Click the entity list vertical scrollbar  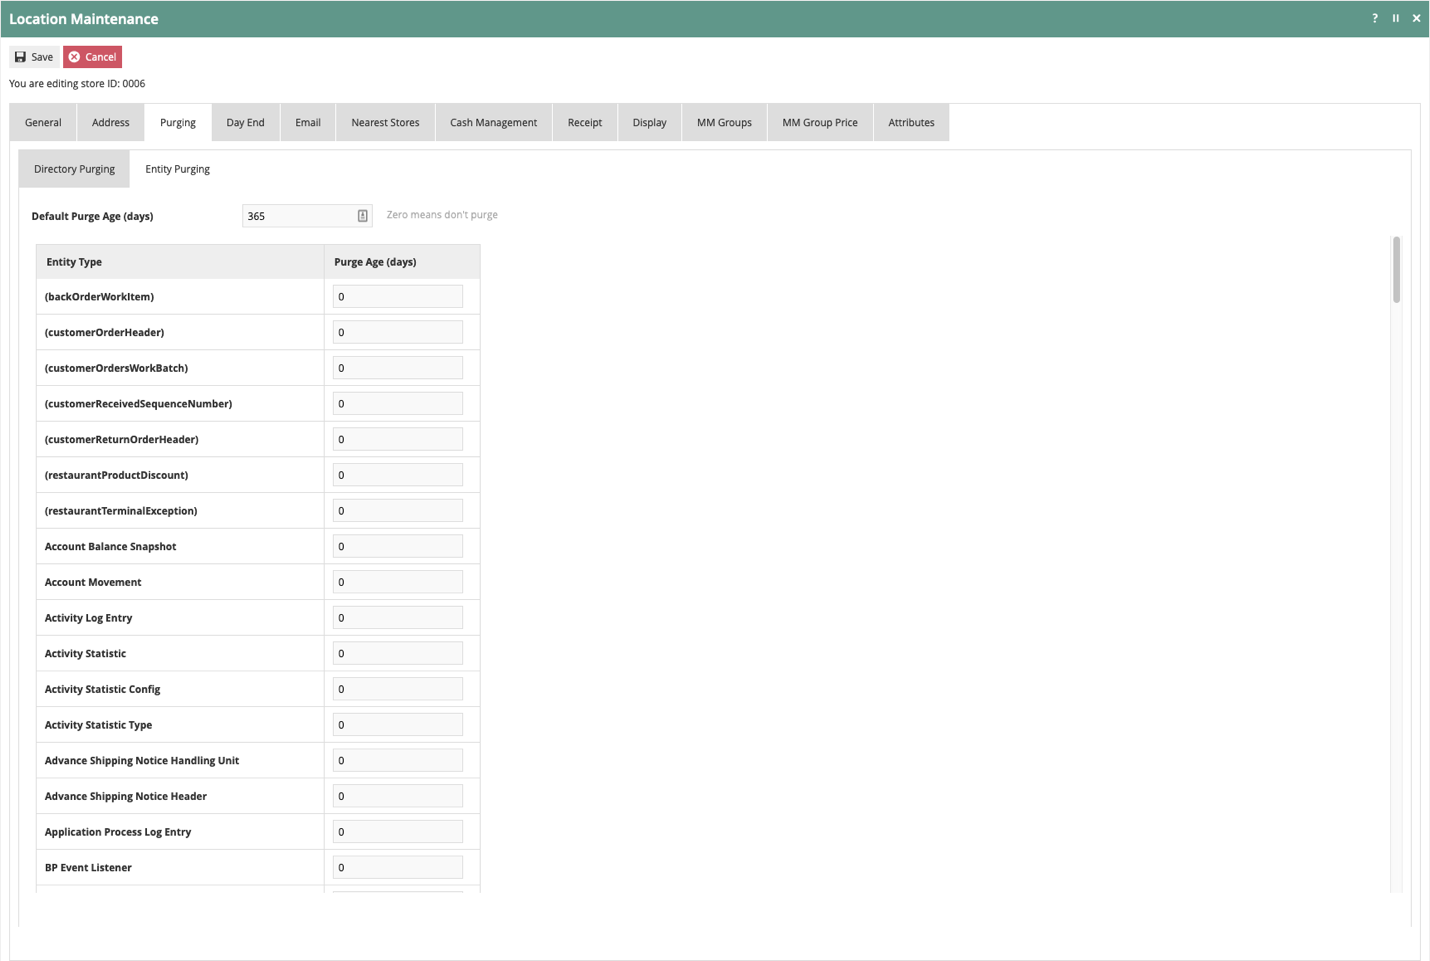pos(1396,270)
